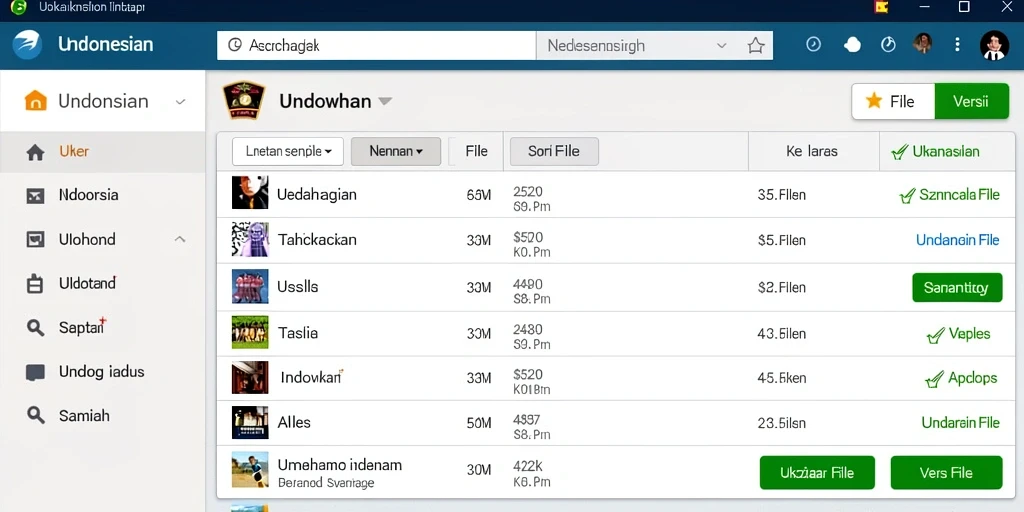Click the Uldotand briefcase icon in sidebar
This screenshot has height=512, width=1024.
point(35,283)
